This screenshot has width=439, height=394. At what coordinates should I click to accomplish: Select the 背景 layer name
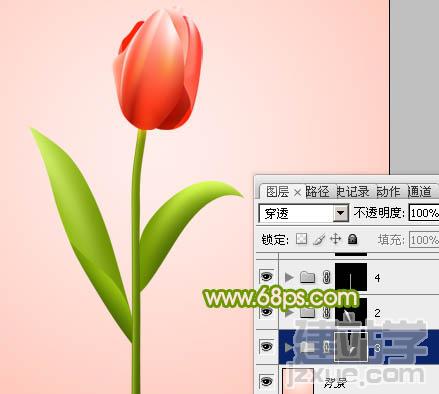(x=335, y=383)
